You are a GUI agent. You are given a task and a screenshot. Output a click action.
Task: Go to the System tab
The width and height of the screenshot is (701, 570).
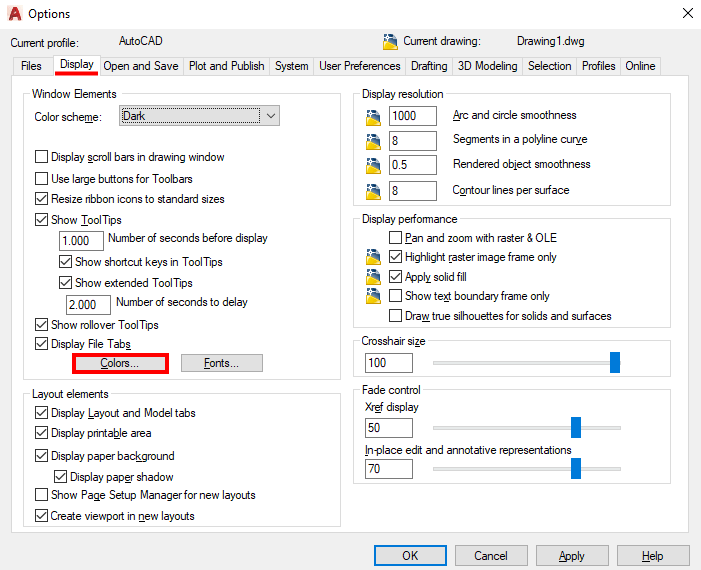tap(291, 66)
